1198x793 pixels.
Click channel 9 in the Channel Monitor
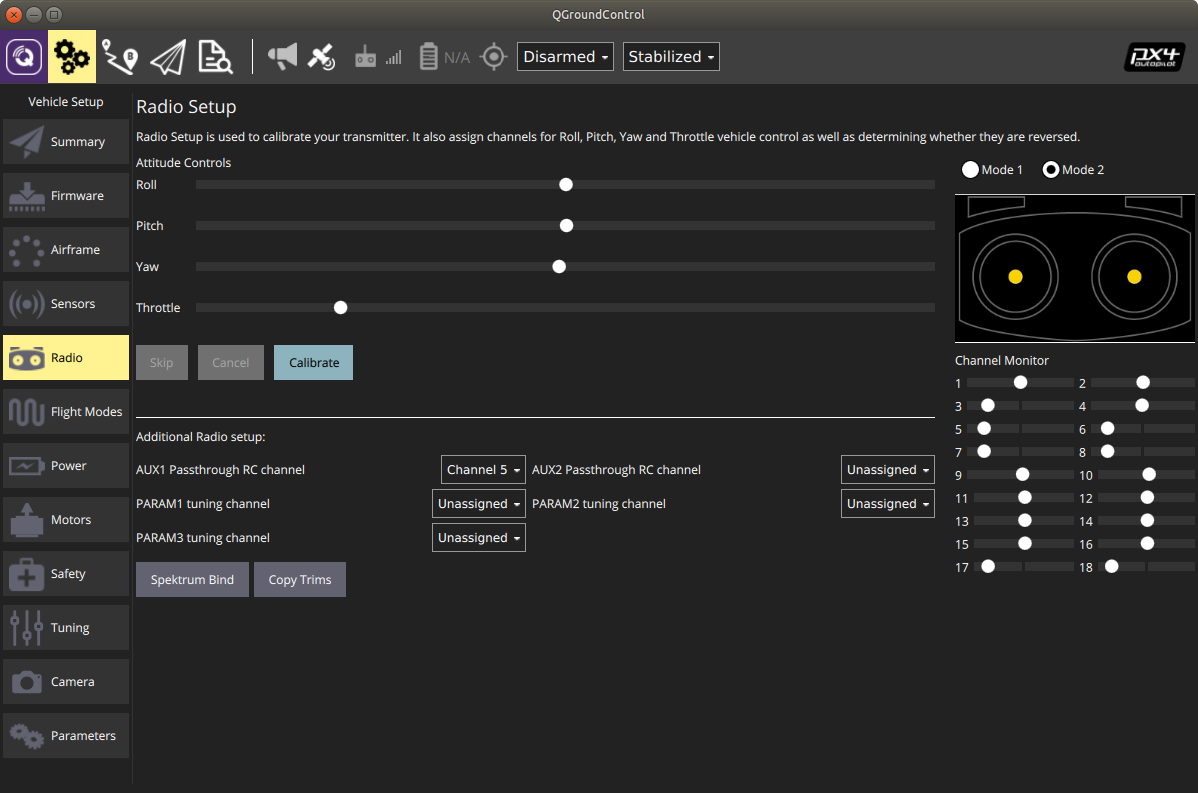click(1021, 474)
